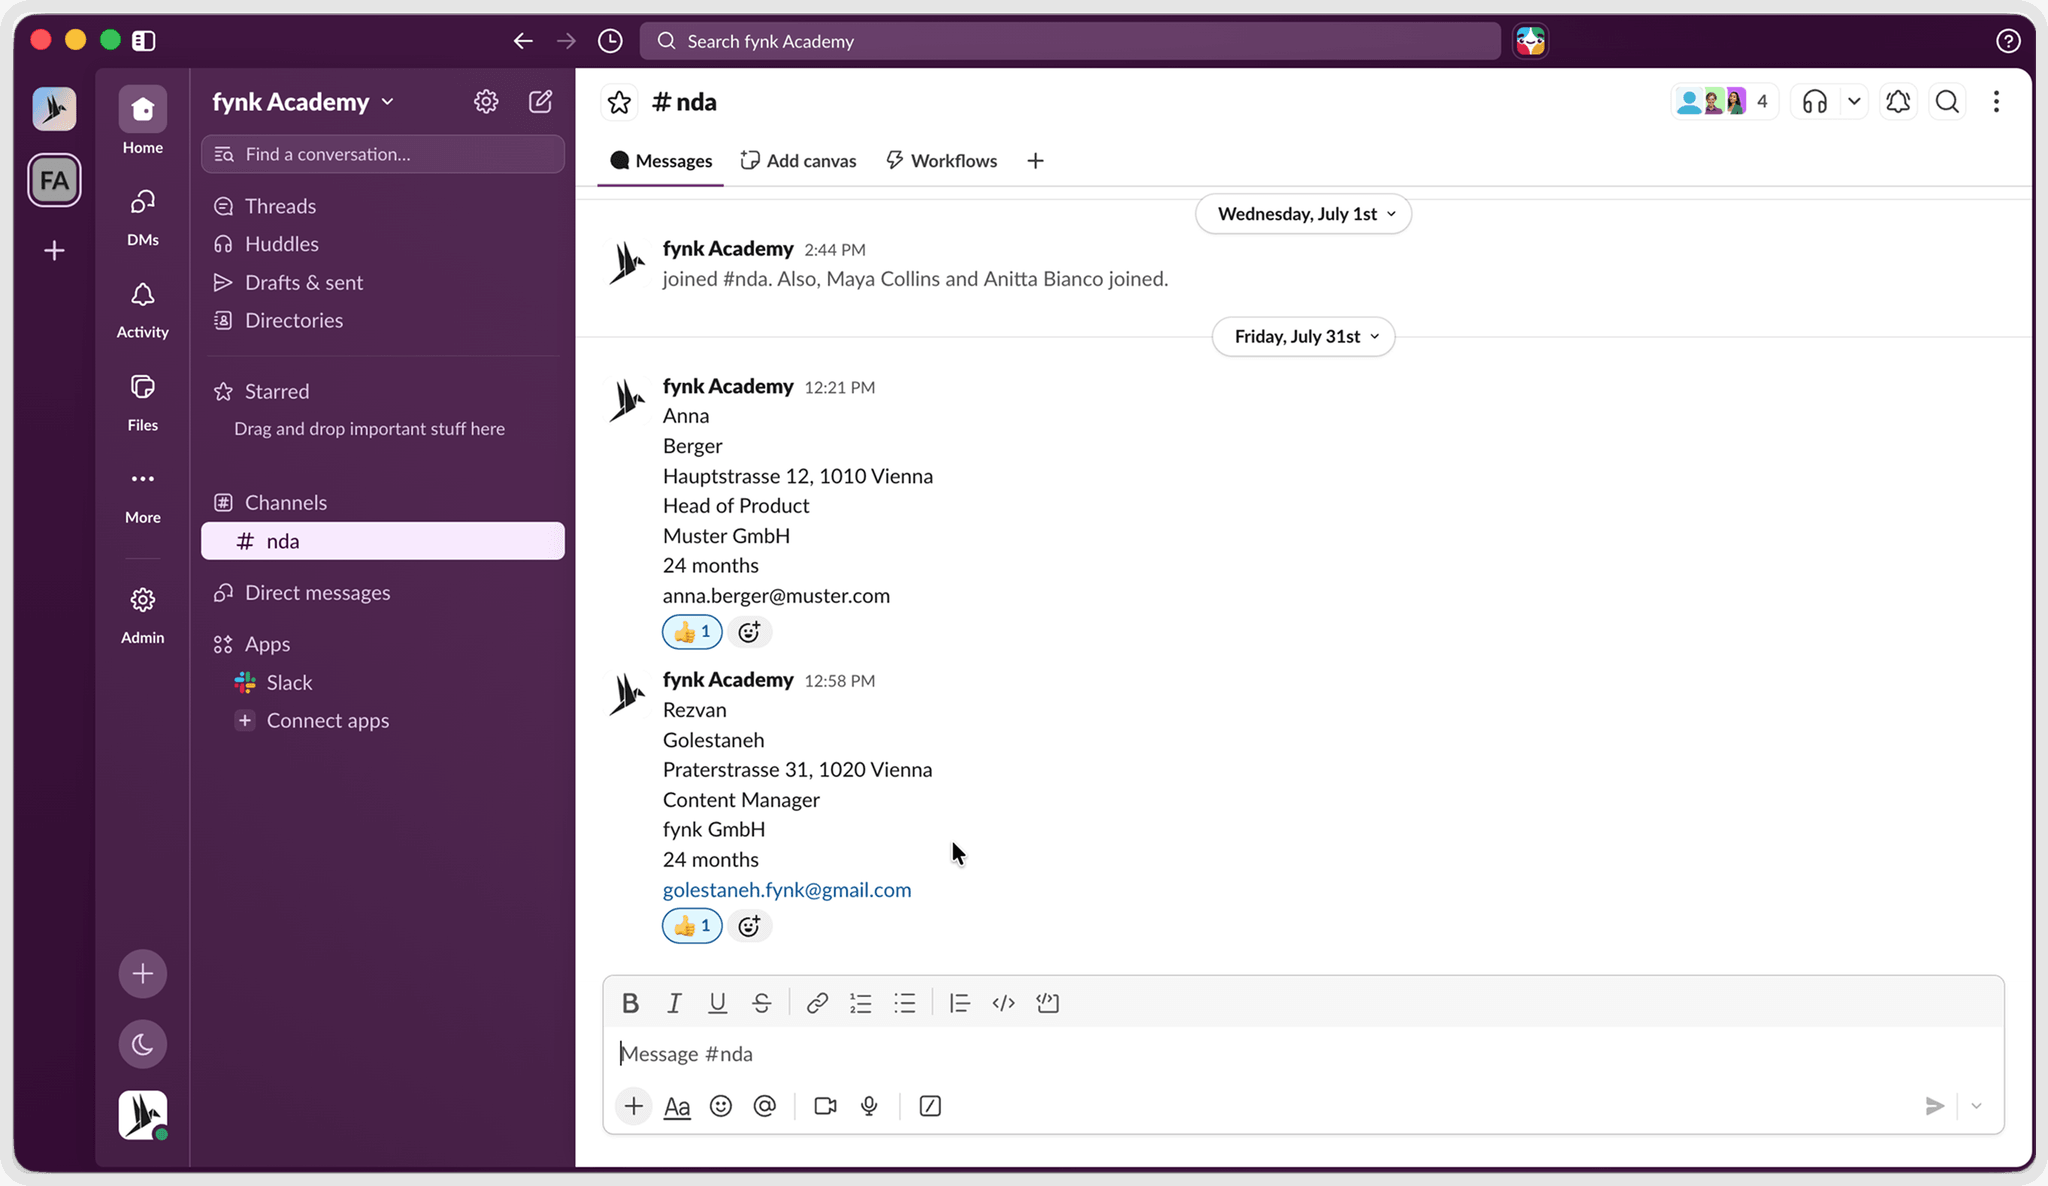Open the Friday, July 31st date dropdown

[1303, 337]
